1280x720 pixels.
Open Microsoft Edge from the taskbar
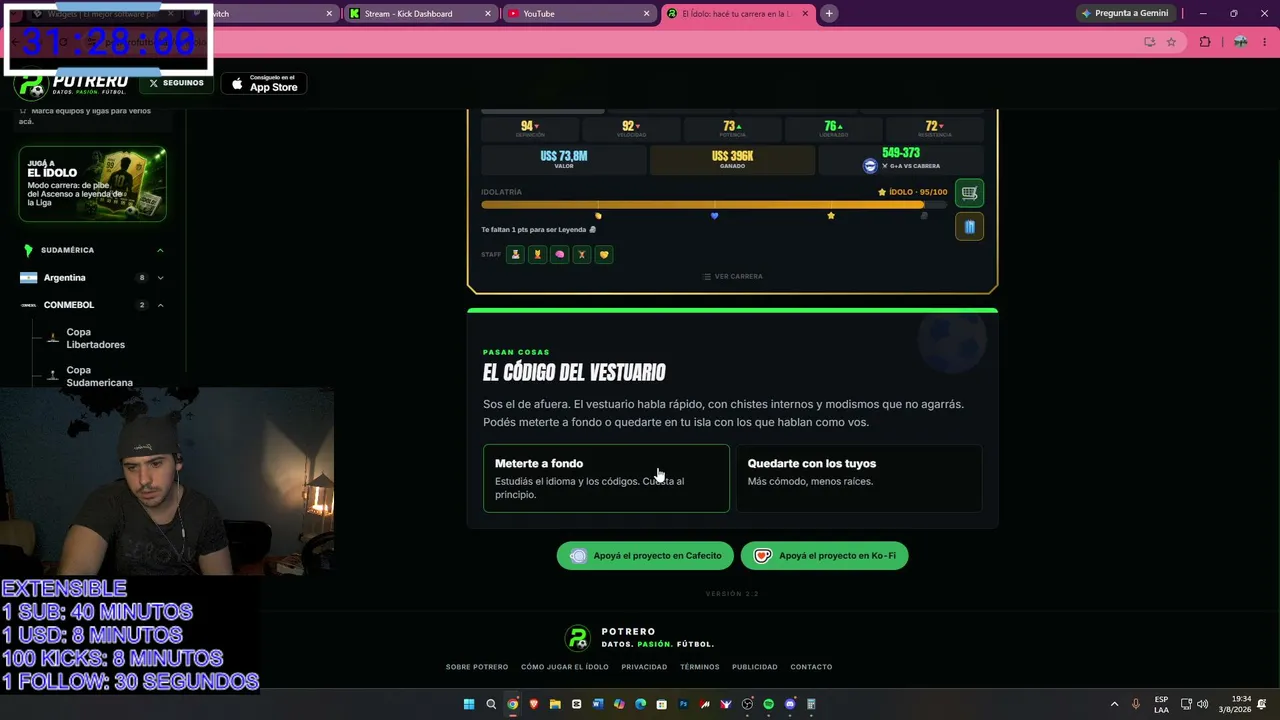click(640, 704)
